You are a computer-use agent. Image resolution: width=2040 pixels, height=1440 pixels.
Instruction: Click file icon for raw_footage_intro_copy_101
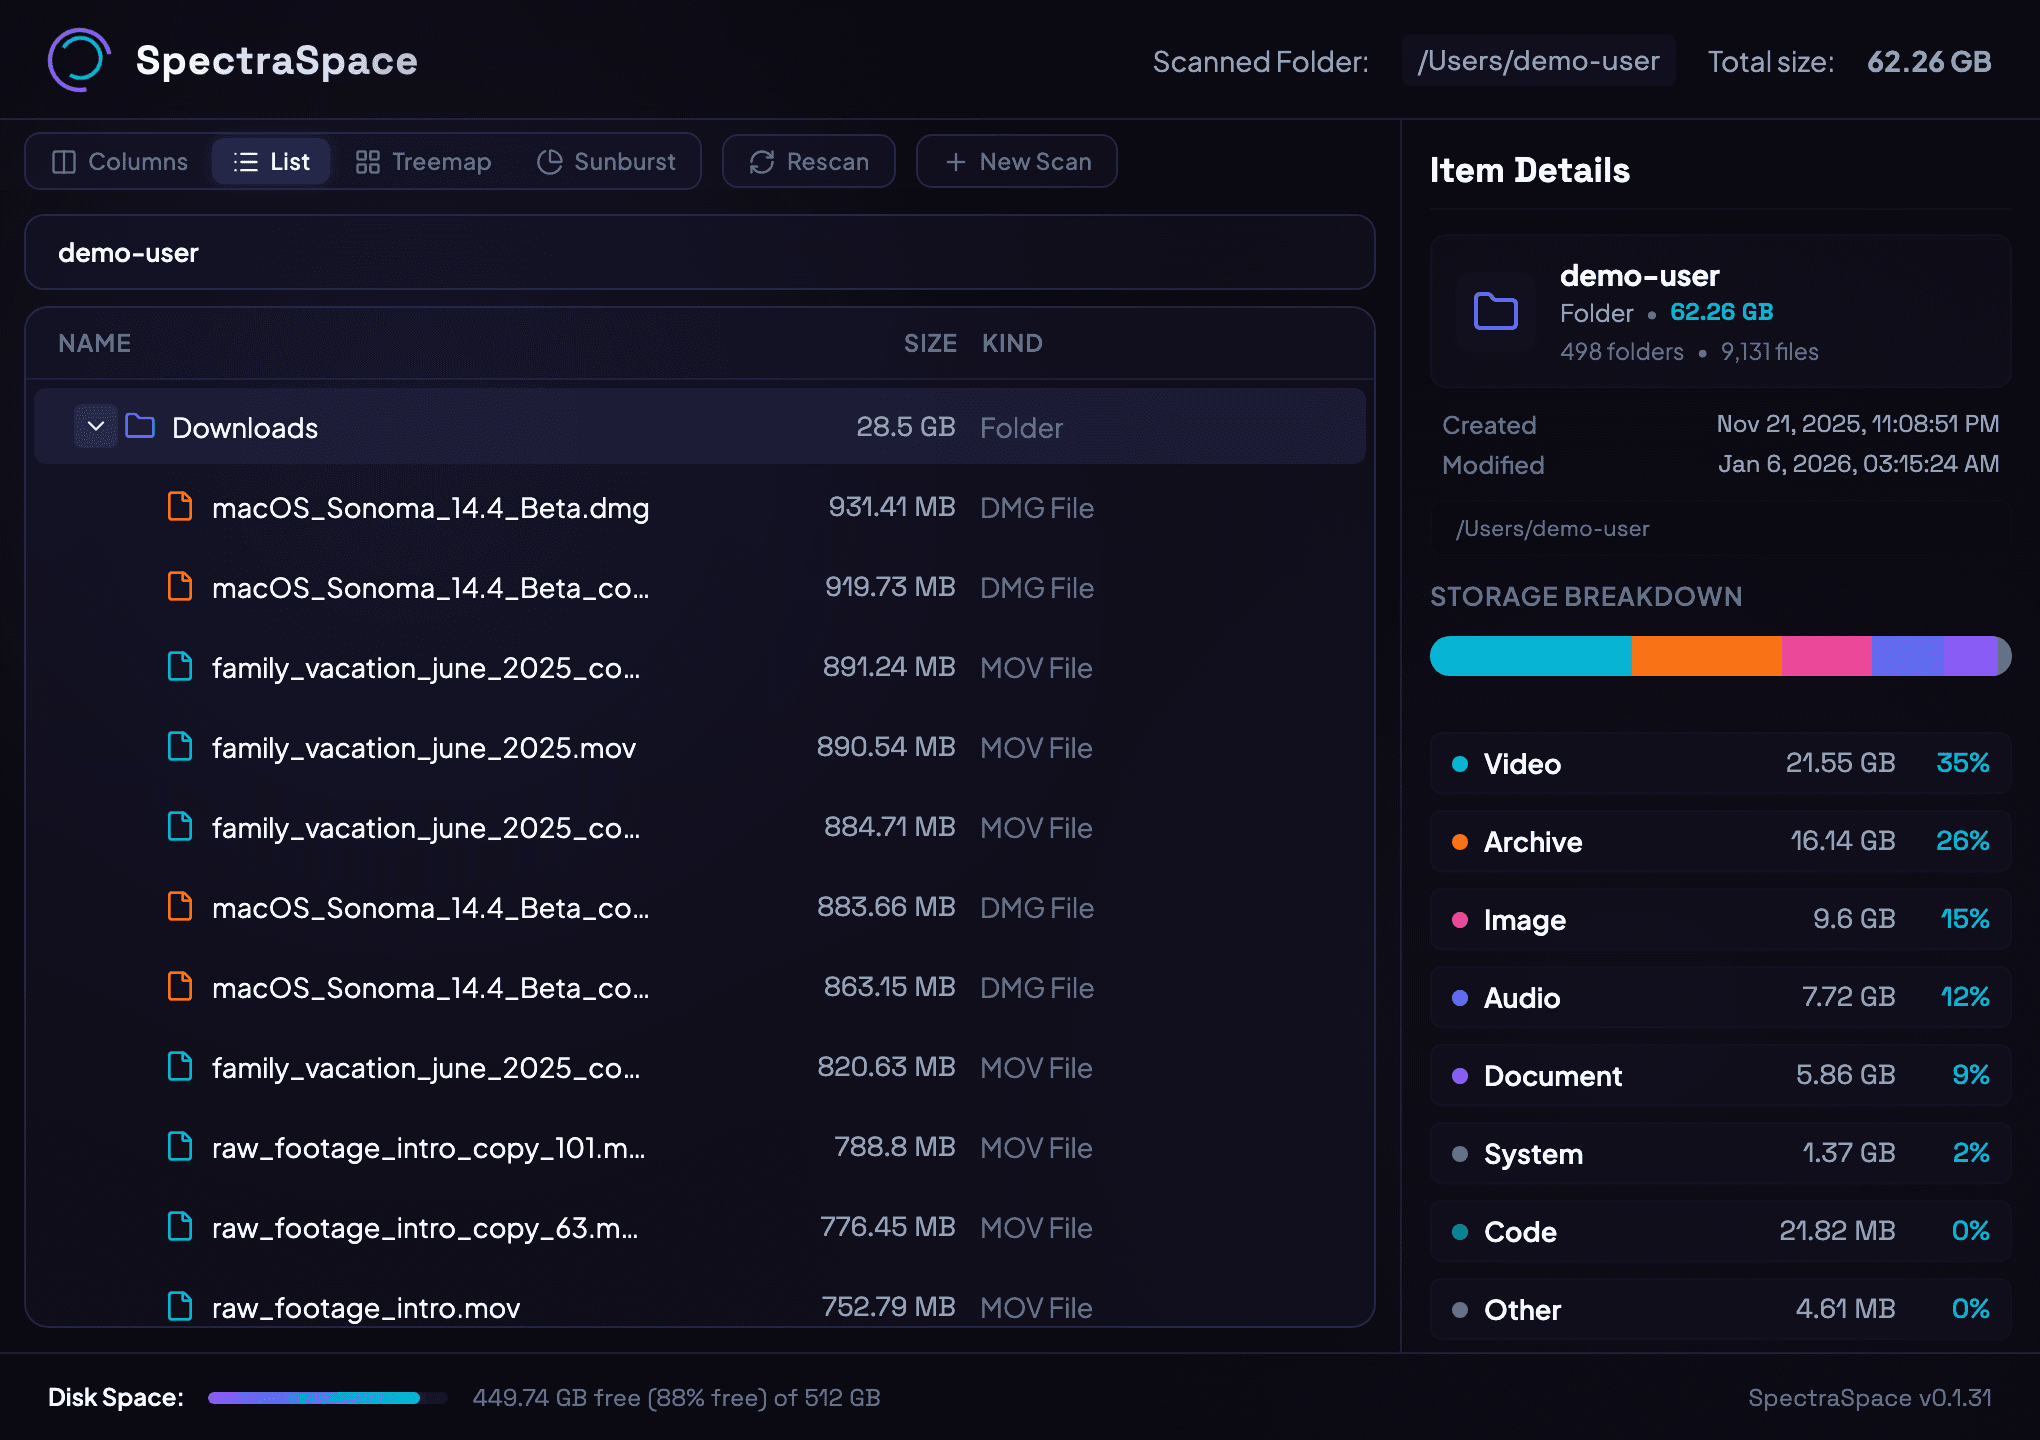180,1147
